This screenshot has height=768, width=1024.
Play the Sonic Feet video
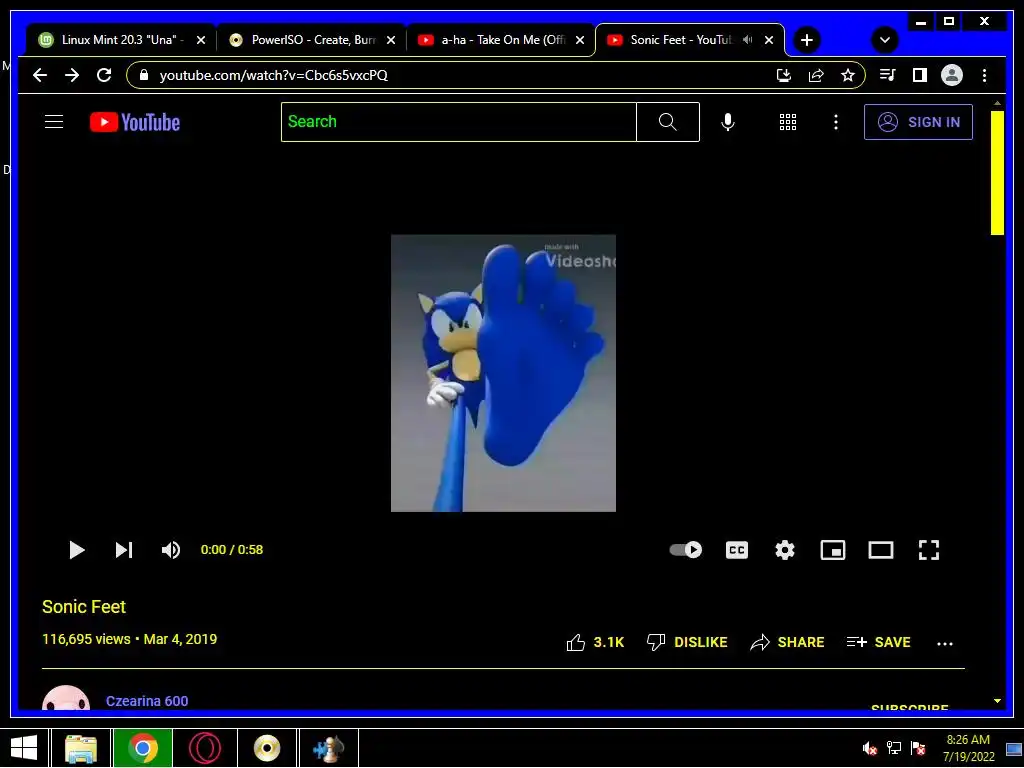76,550
